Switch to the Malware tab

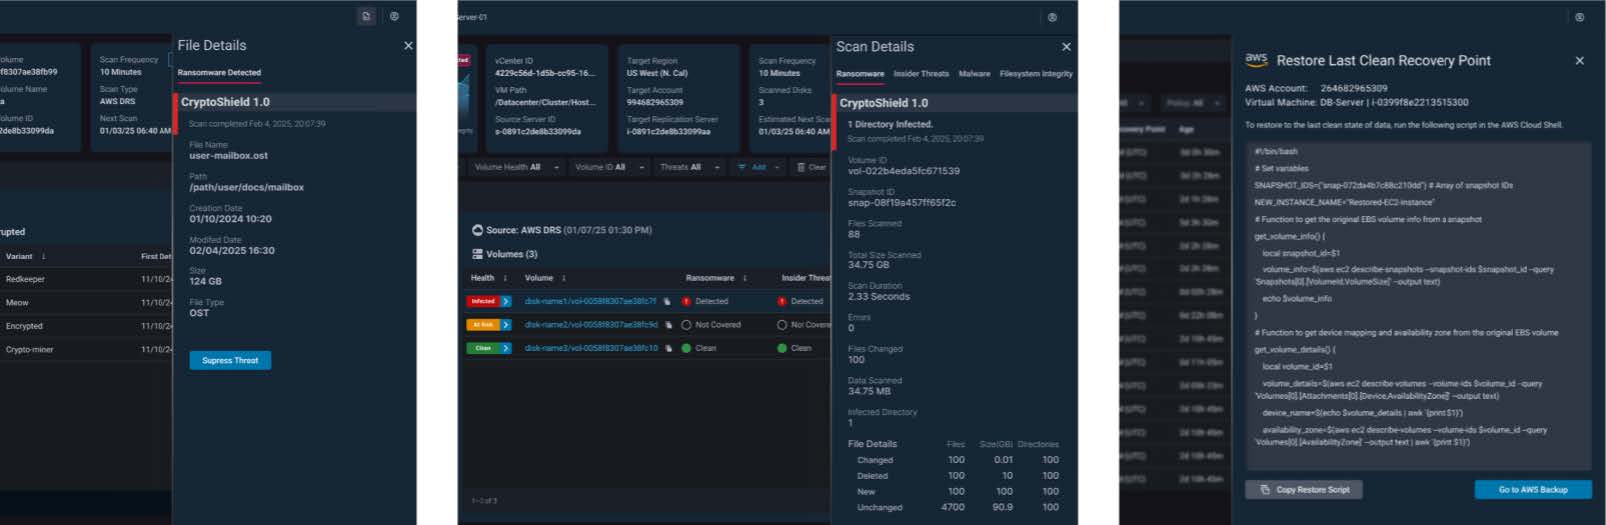coord(974,74)
